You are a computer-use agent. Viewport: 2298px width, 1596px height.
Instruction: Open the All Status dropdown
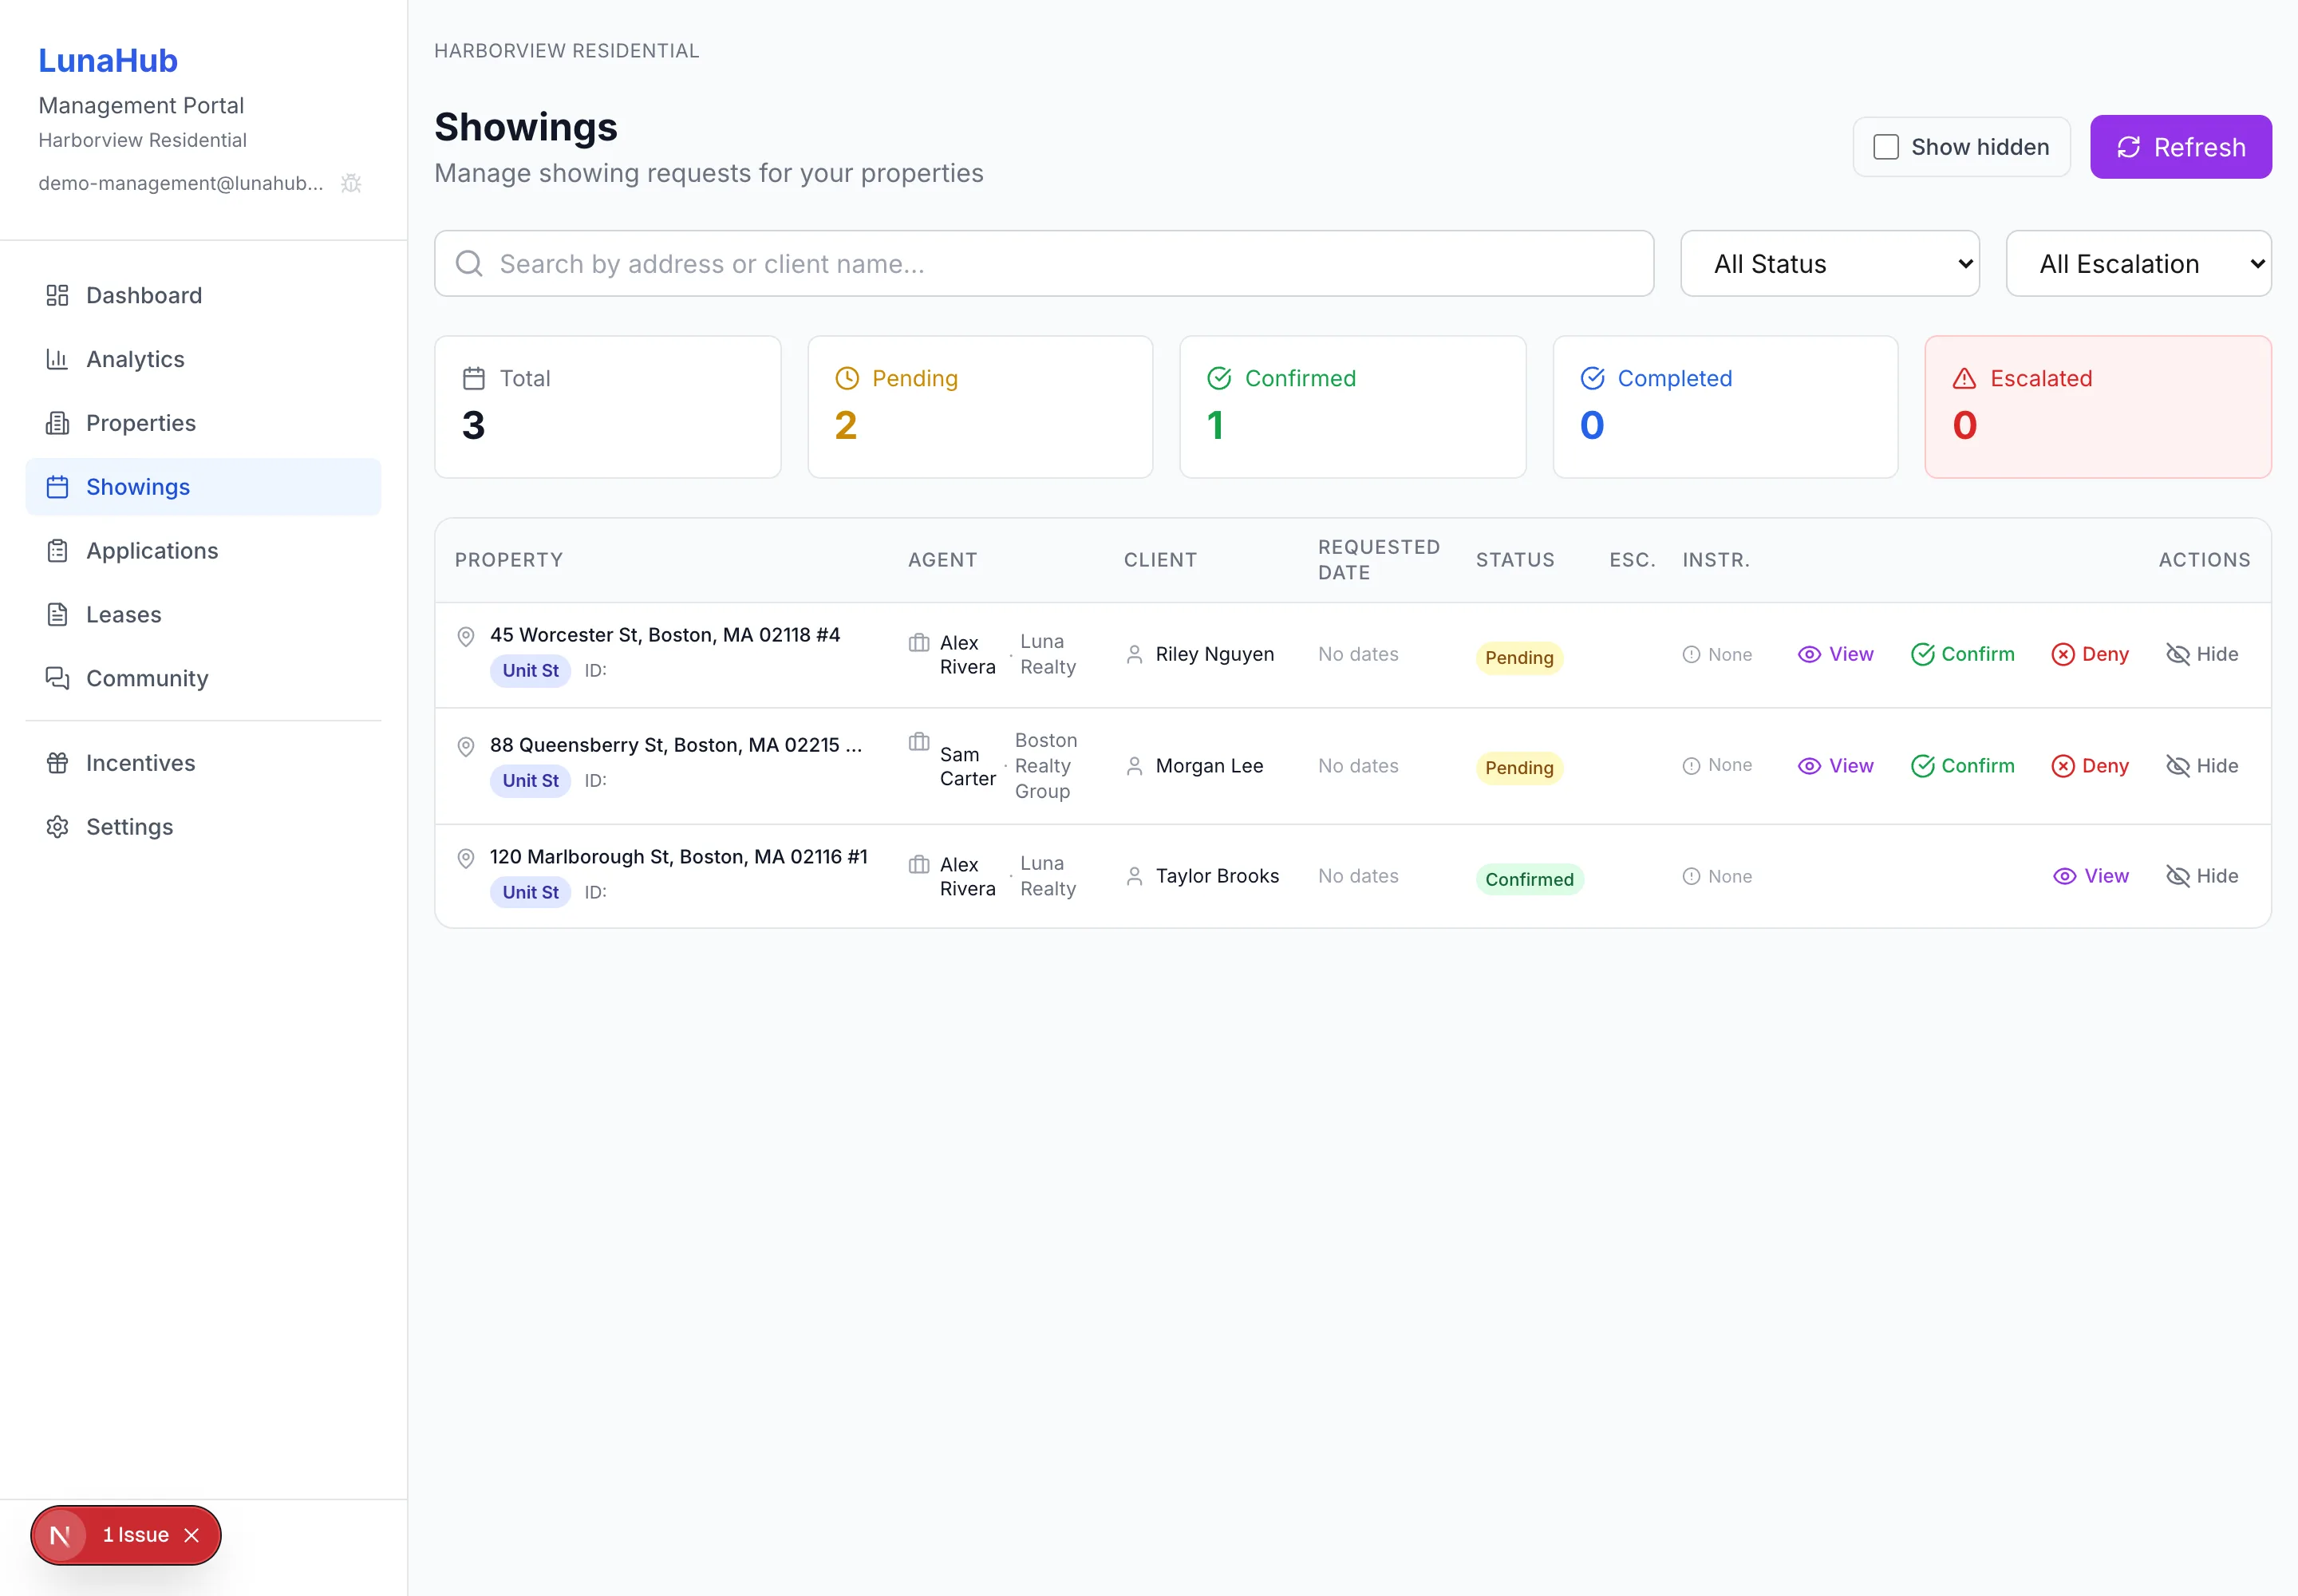point(1830,264)
